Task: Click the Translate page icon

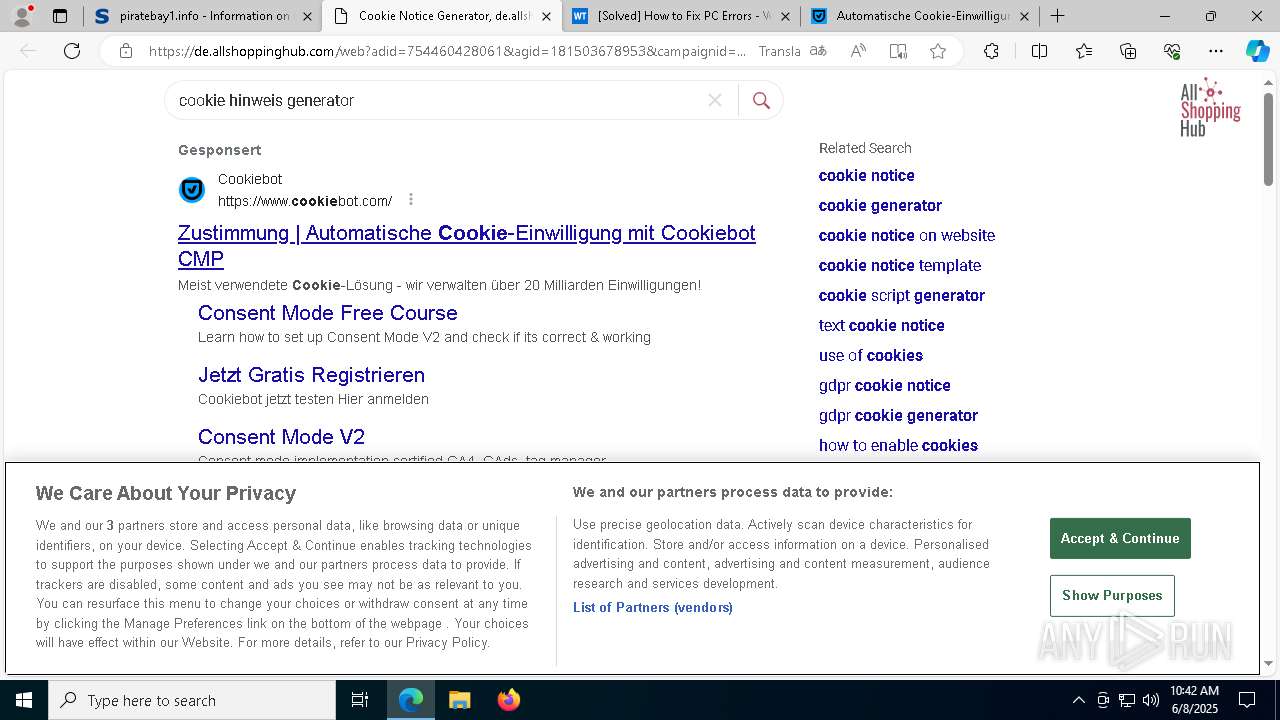Action: [x=818, y=51]
